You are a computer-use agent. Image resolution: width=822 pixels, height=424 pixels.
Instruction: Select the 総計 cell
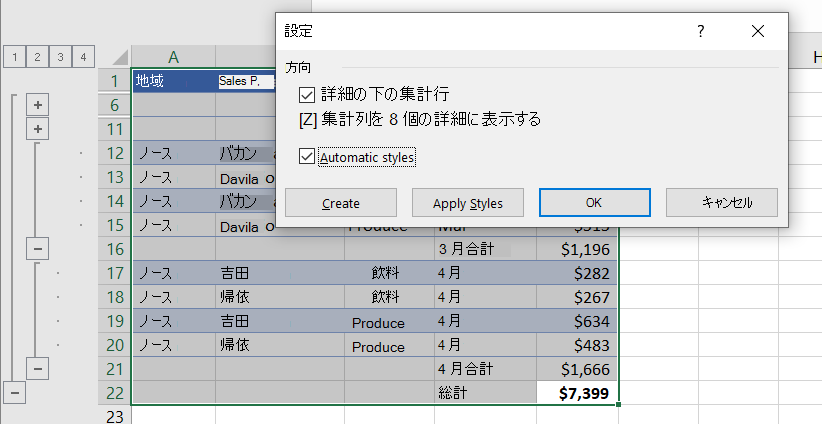485,393
